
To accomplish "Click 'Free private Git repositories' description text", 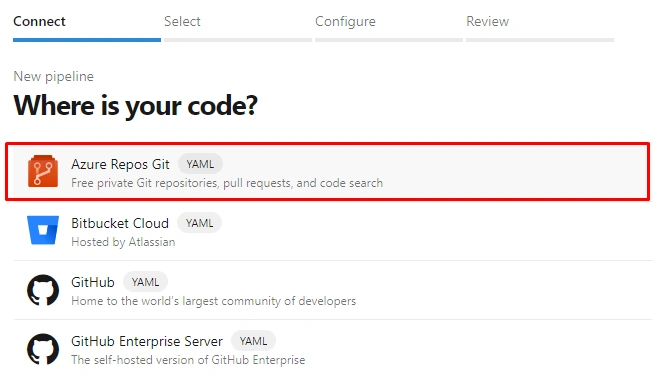I will pyautogui.click(x=227, y=183).
